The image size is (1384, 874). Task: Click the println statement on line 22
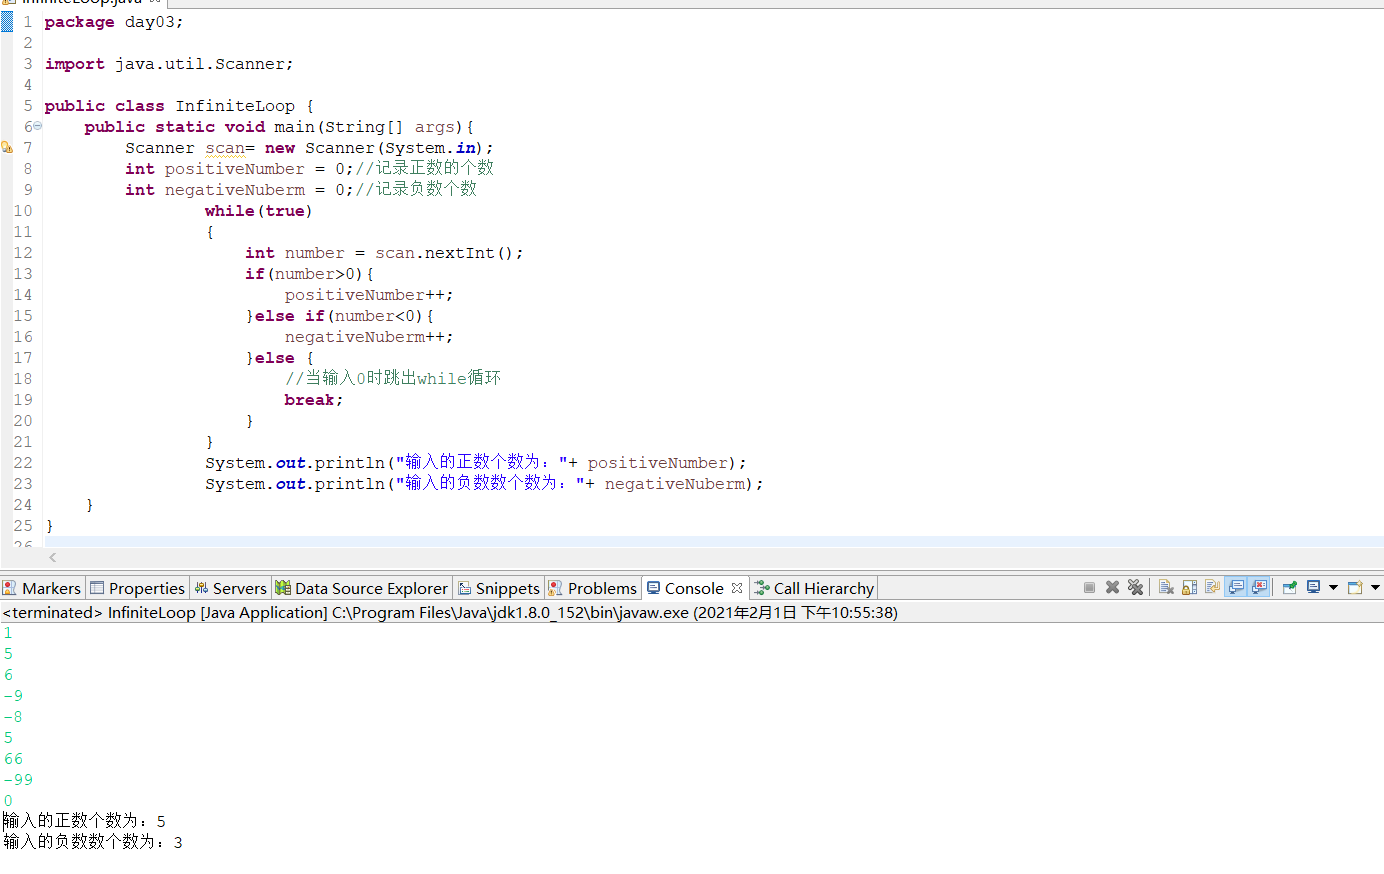point(476,463)
